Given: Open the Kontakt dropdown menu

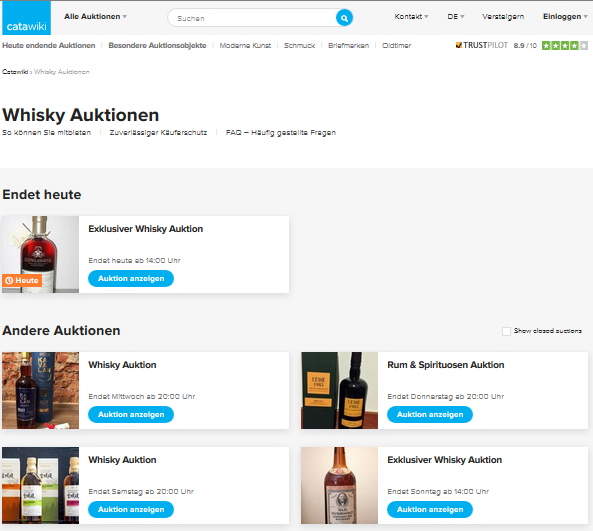Looking at the screenshot, I should tap(411, 17).
